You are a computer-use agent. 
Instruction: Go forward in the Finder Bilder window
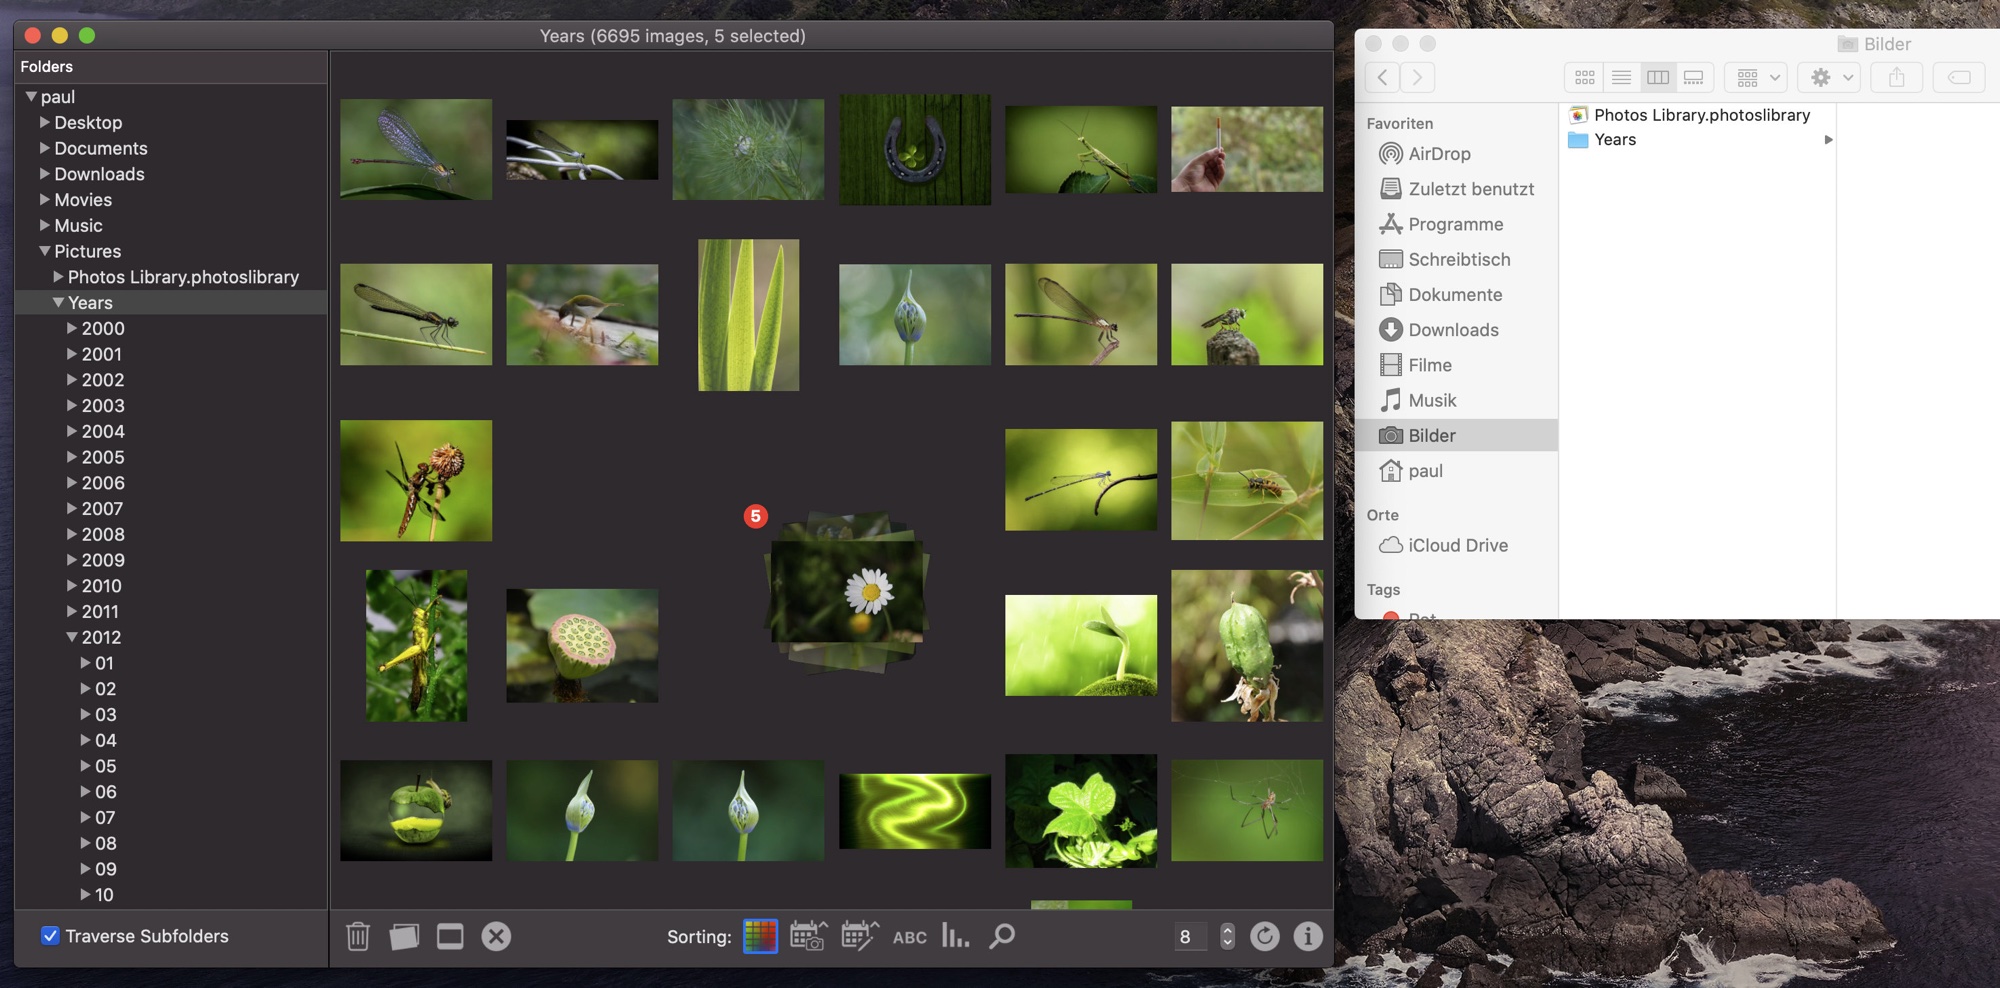[1417, 77]
